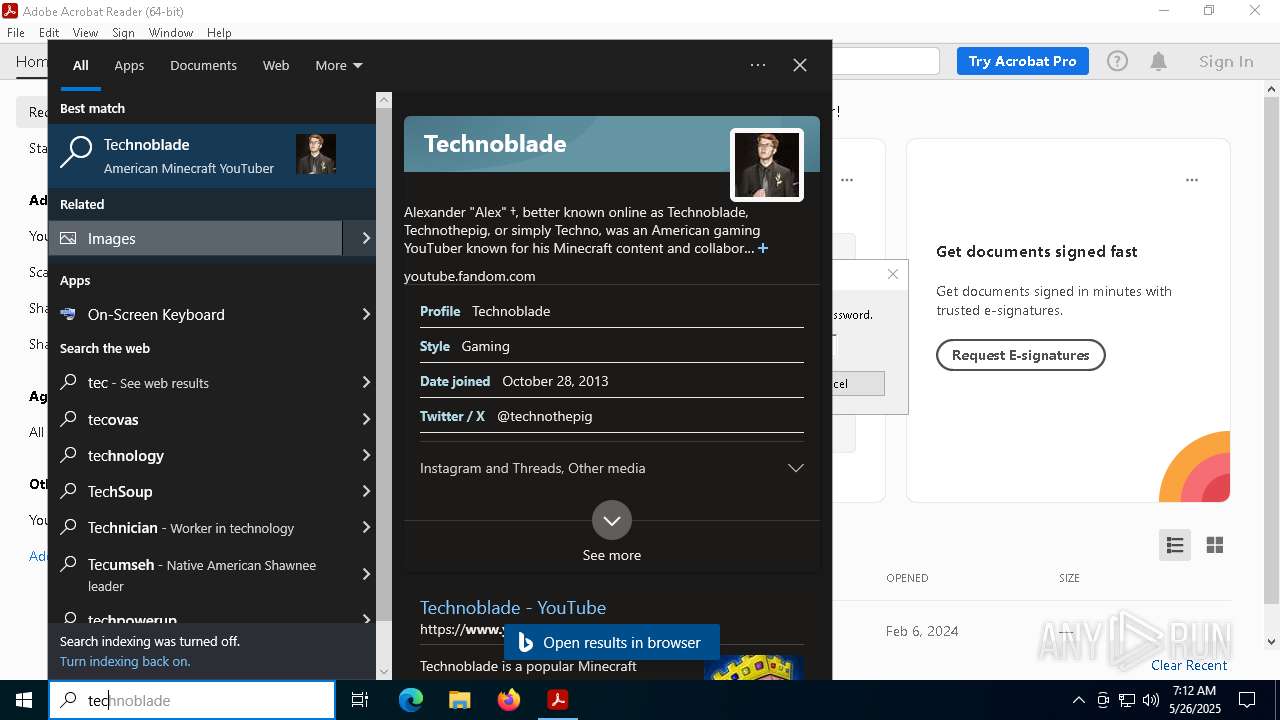Select the Web search tab
The width and height of the screenshot is (1280, 720).
click(276, 65)
